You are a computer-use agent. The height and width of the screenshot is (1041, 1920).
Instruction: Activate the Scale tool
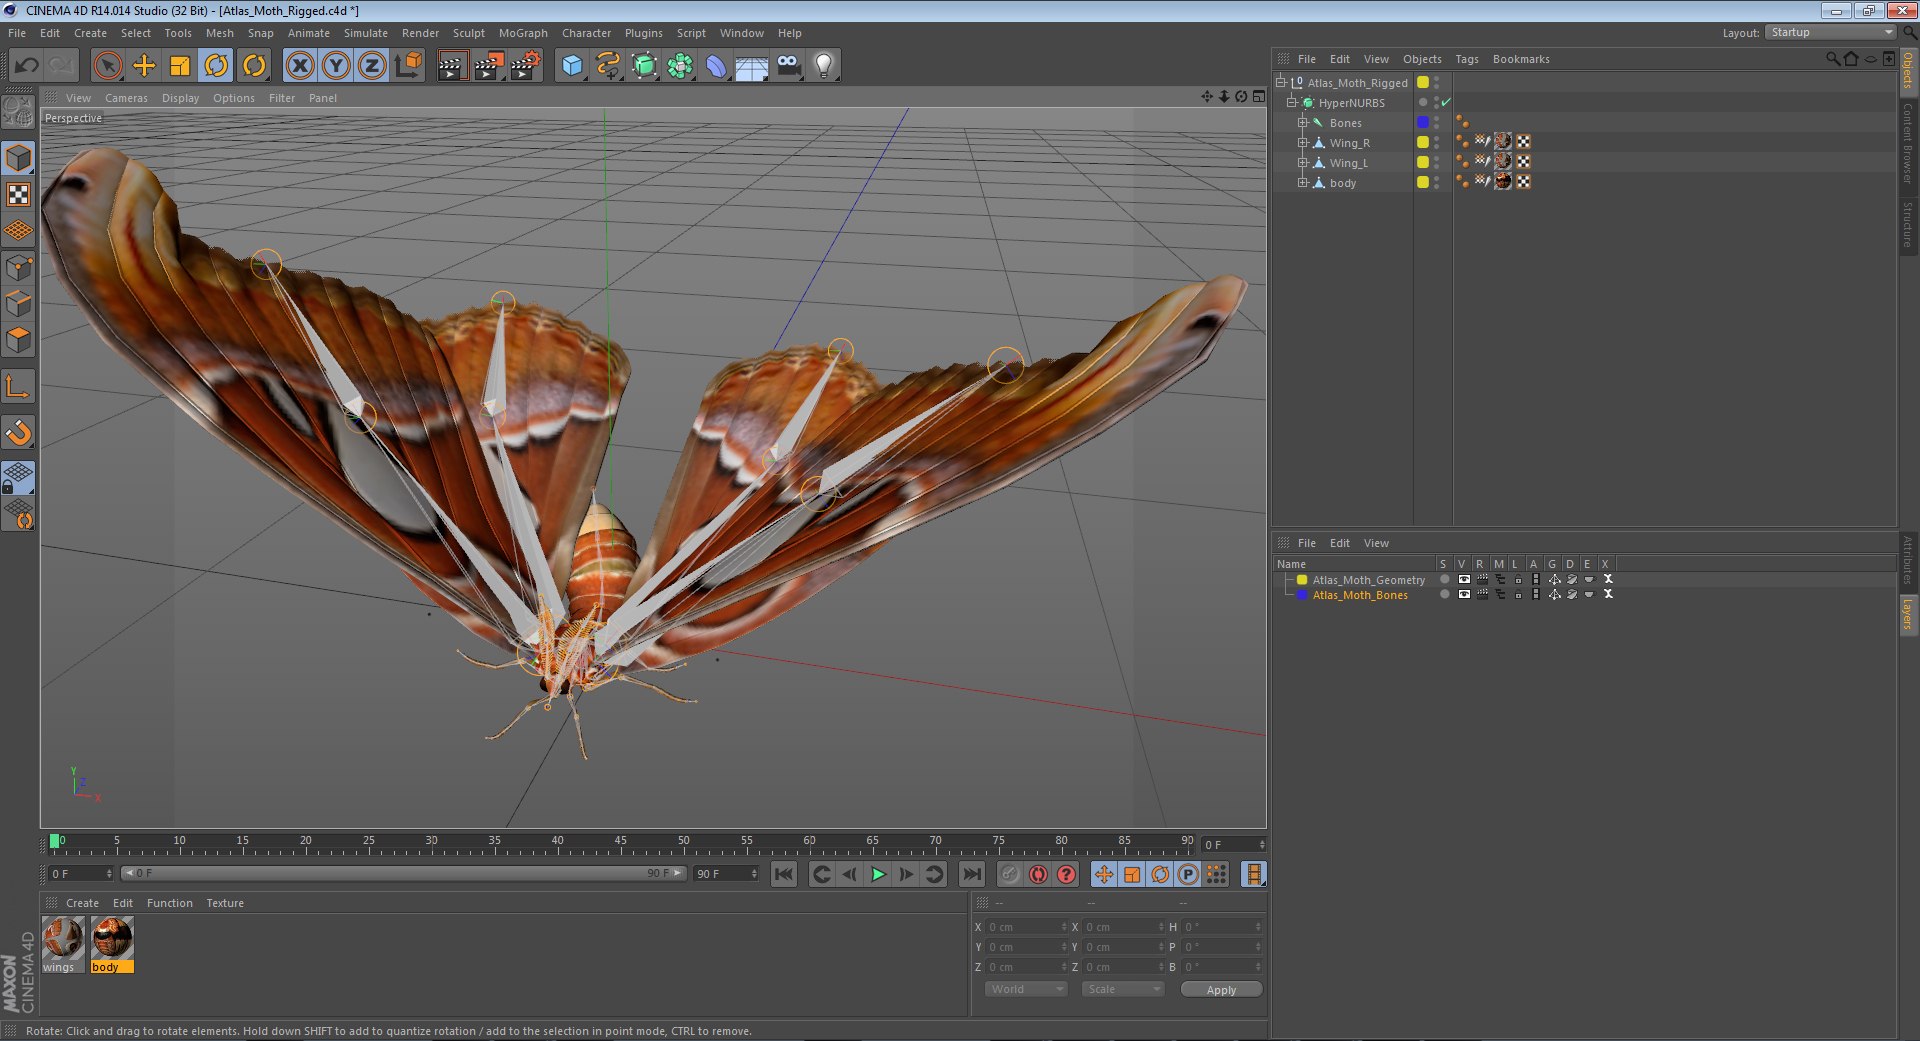[180, 66]
